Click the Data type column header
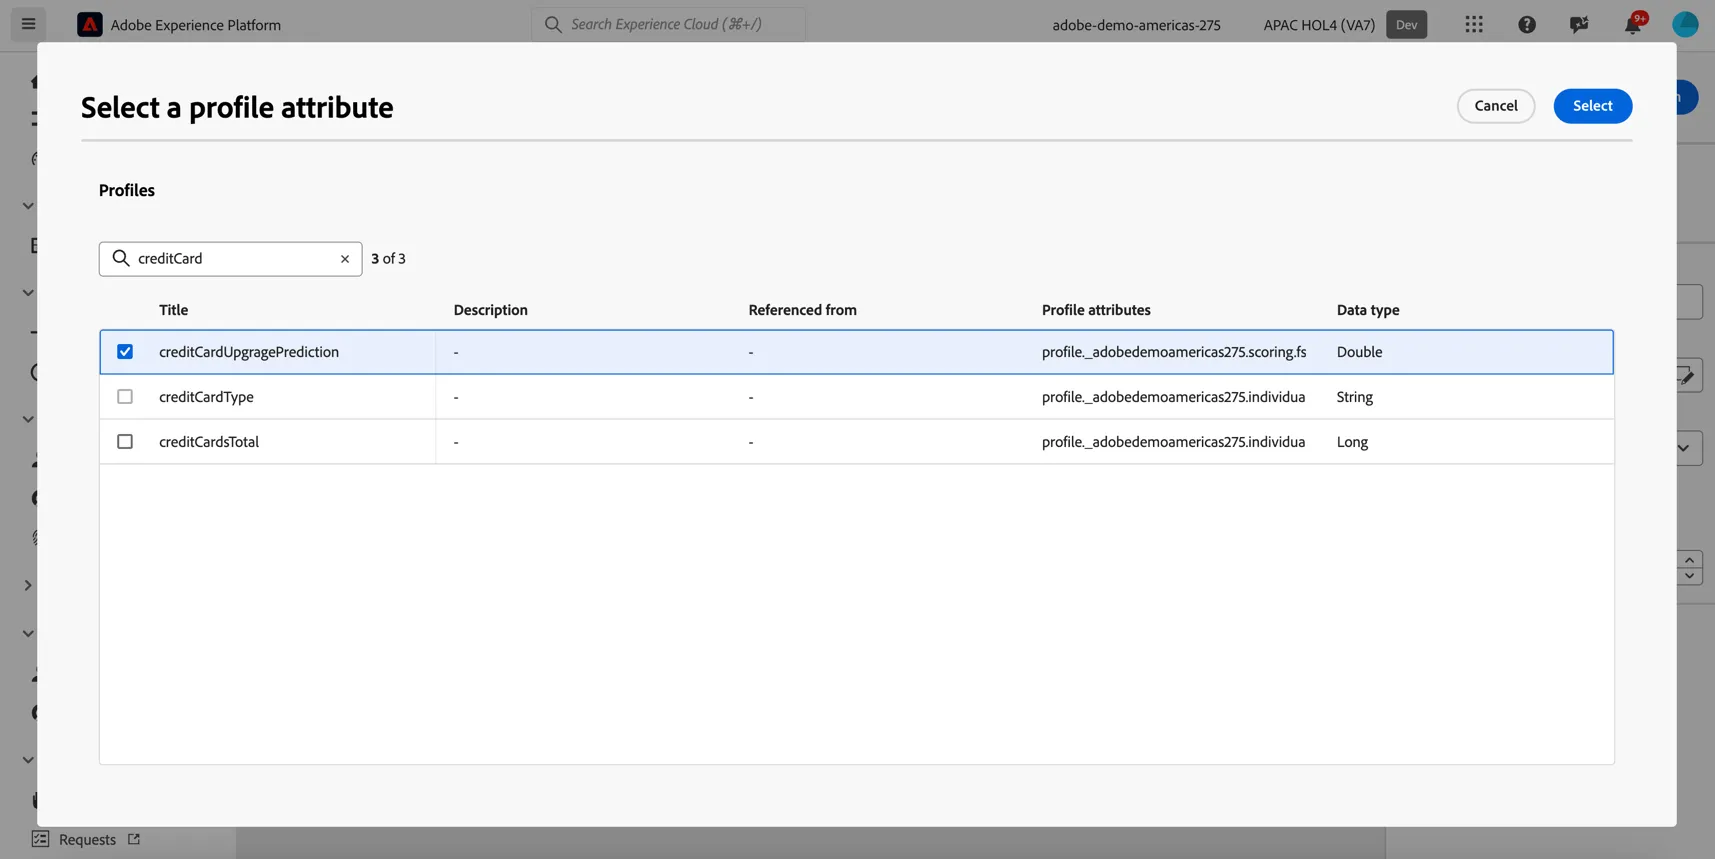This screenshot has height=859, width=1715. point(1368,310)
